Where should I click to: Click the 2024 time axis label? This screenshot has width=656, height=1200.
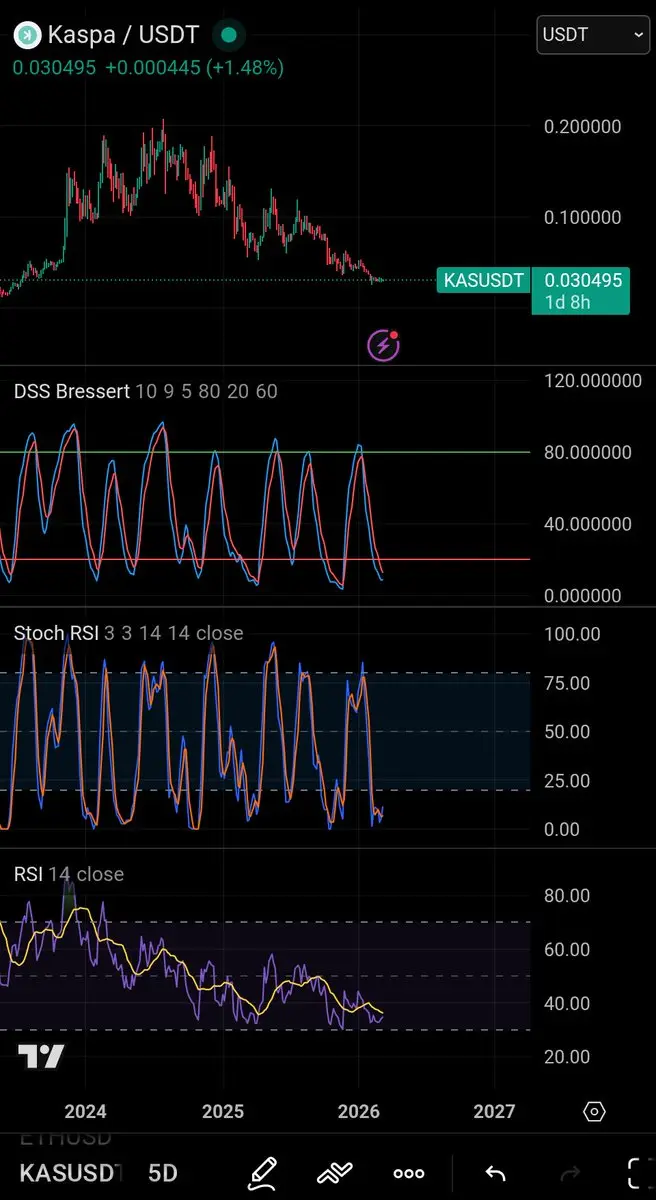pyautogui.click(x=85, y=1111)
